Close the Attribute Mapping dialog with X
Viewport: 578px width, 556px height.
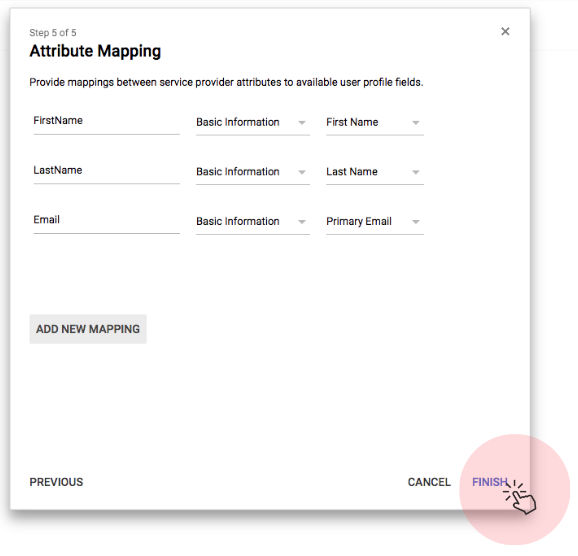point(505,31)
